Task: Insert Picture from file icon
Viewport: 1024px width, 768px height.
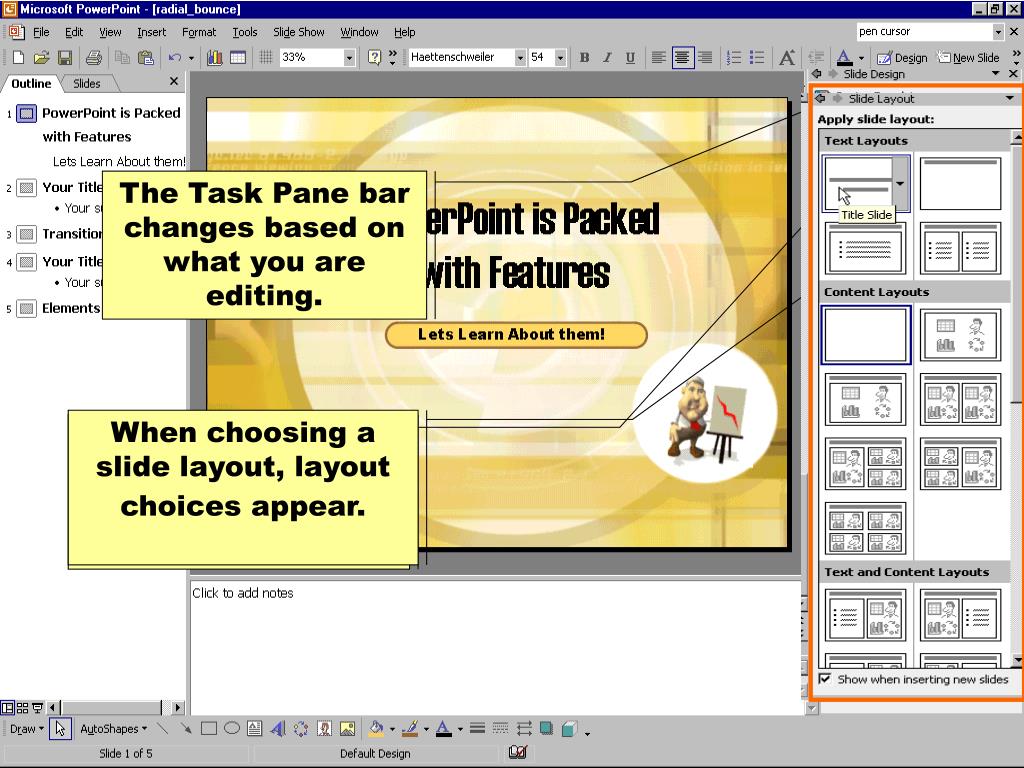Action: point(347,728)
